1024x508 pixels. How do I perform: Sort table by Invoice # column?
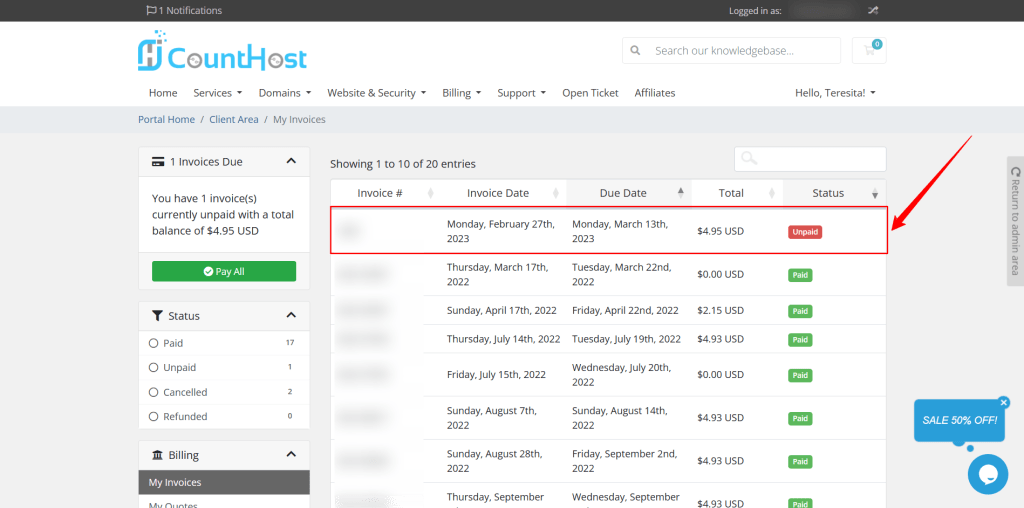click(383, 193)
